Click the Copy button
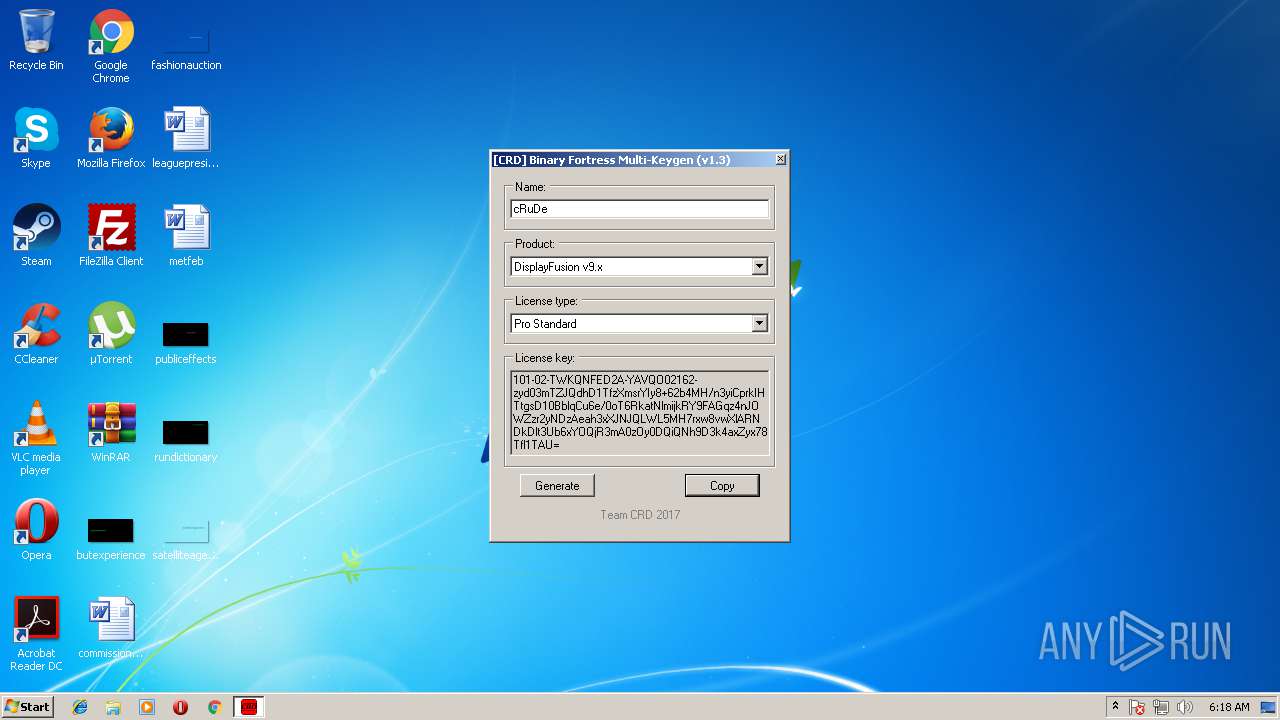Screen dimensions: 1280x720 [722, 486]
